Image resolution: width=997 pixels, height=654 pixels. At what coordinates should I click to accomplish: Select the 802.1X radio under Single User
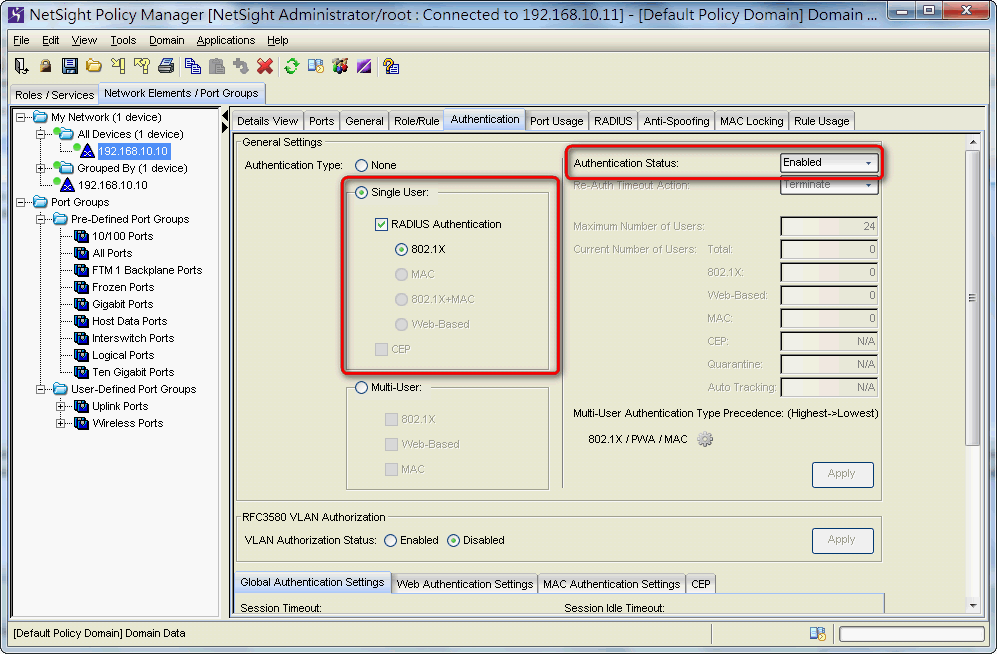401,249
